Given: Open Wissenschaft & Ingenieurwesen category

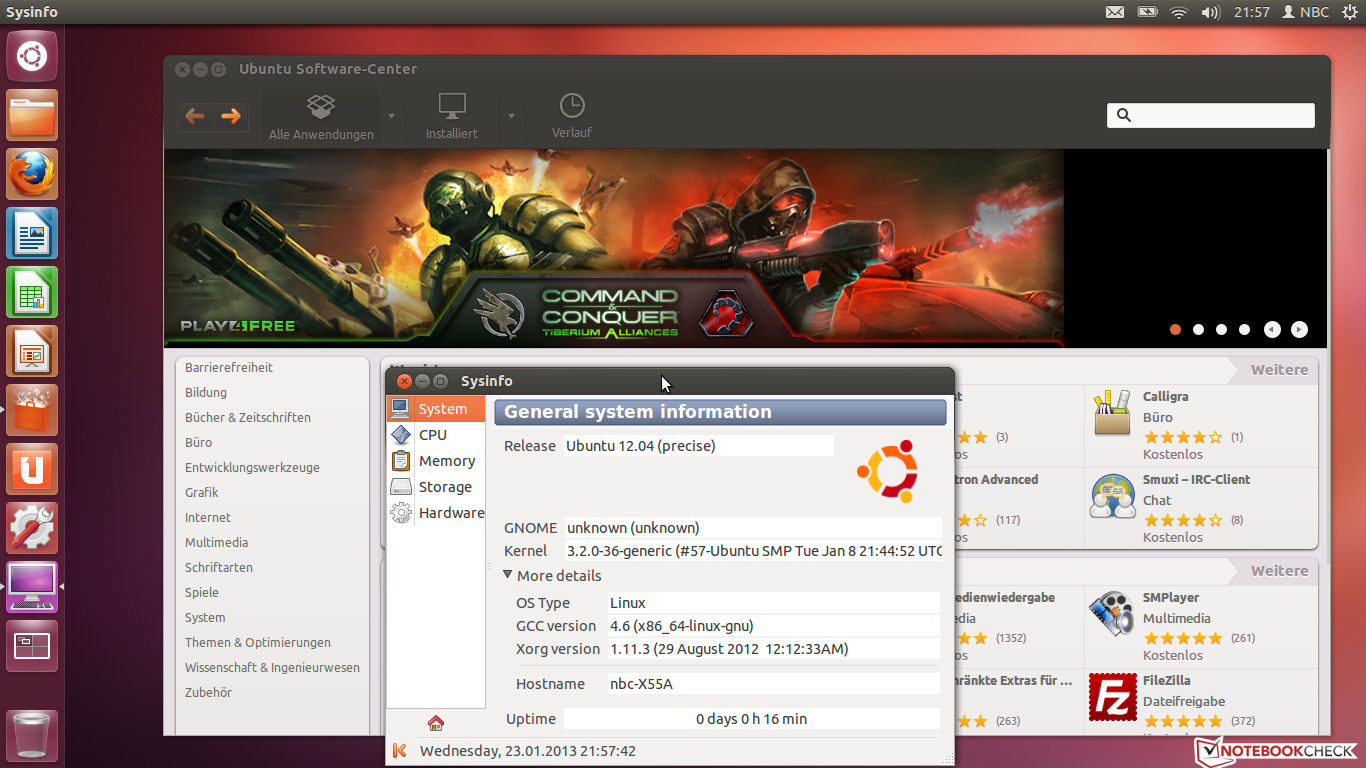Looking at the screenshot, I should 272,667.
